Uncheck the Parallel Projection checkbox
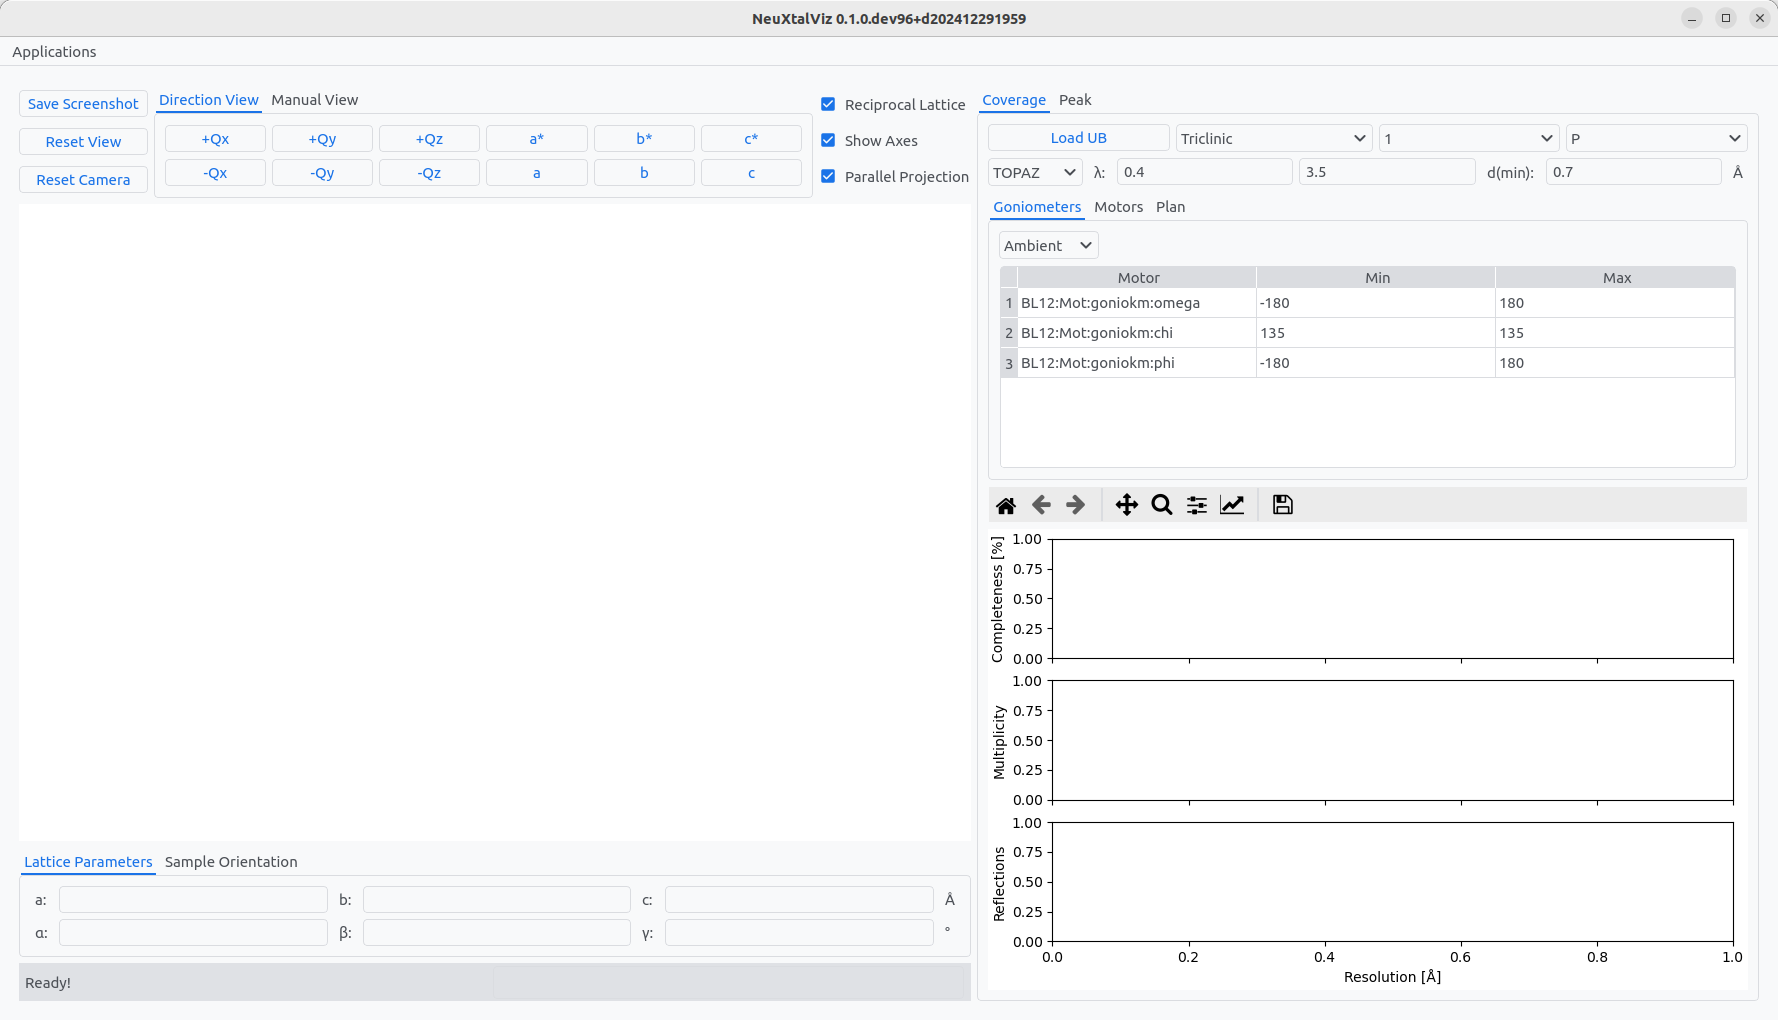The height and width of the screenshot is (1020, 1778). point(828,176)
